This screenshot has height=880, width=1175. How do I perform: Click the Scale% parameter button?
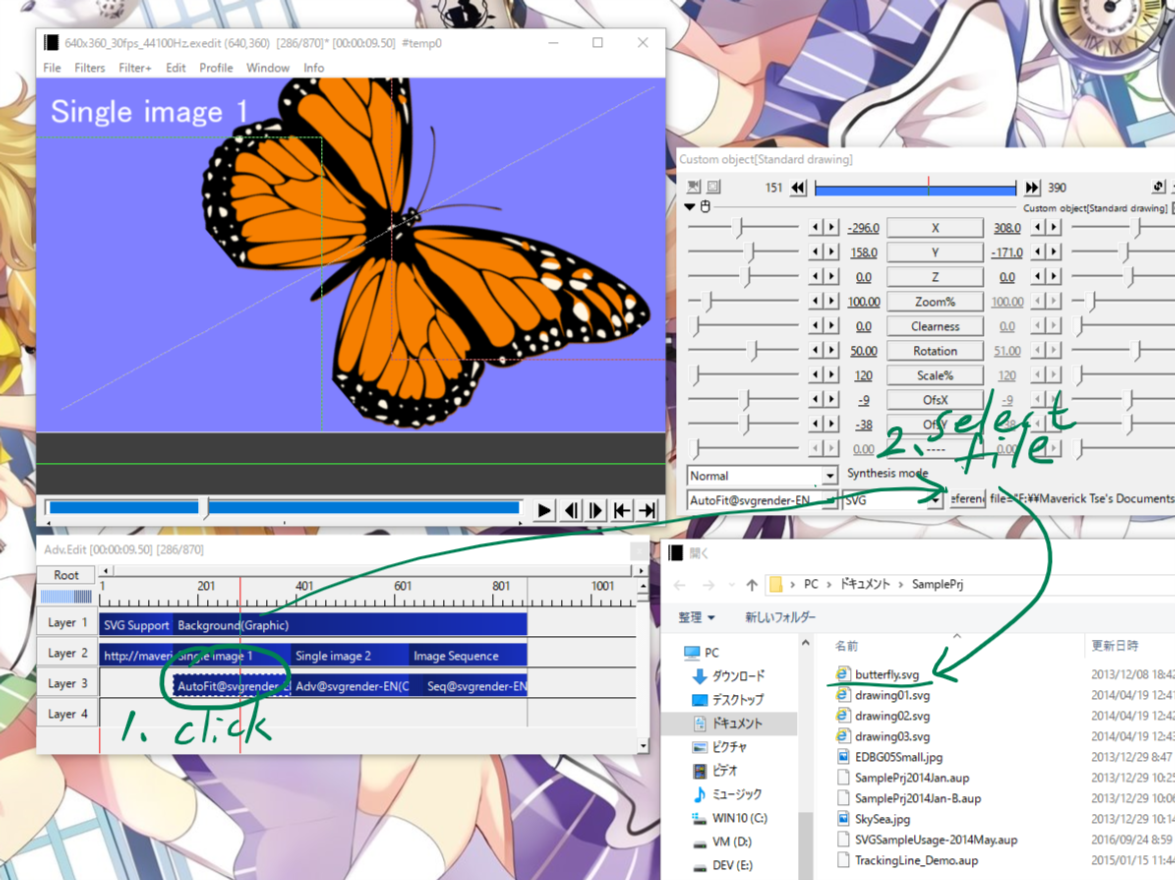coord(935,375)
